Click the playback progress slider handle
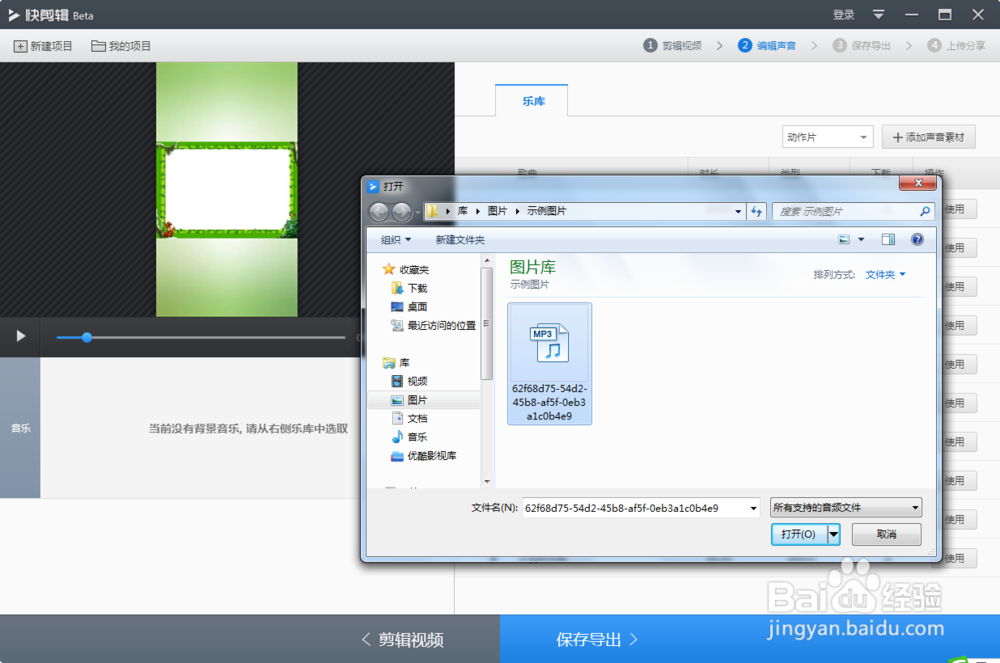Viewport: 1000px width, 663px height. [87, 337]
